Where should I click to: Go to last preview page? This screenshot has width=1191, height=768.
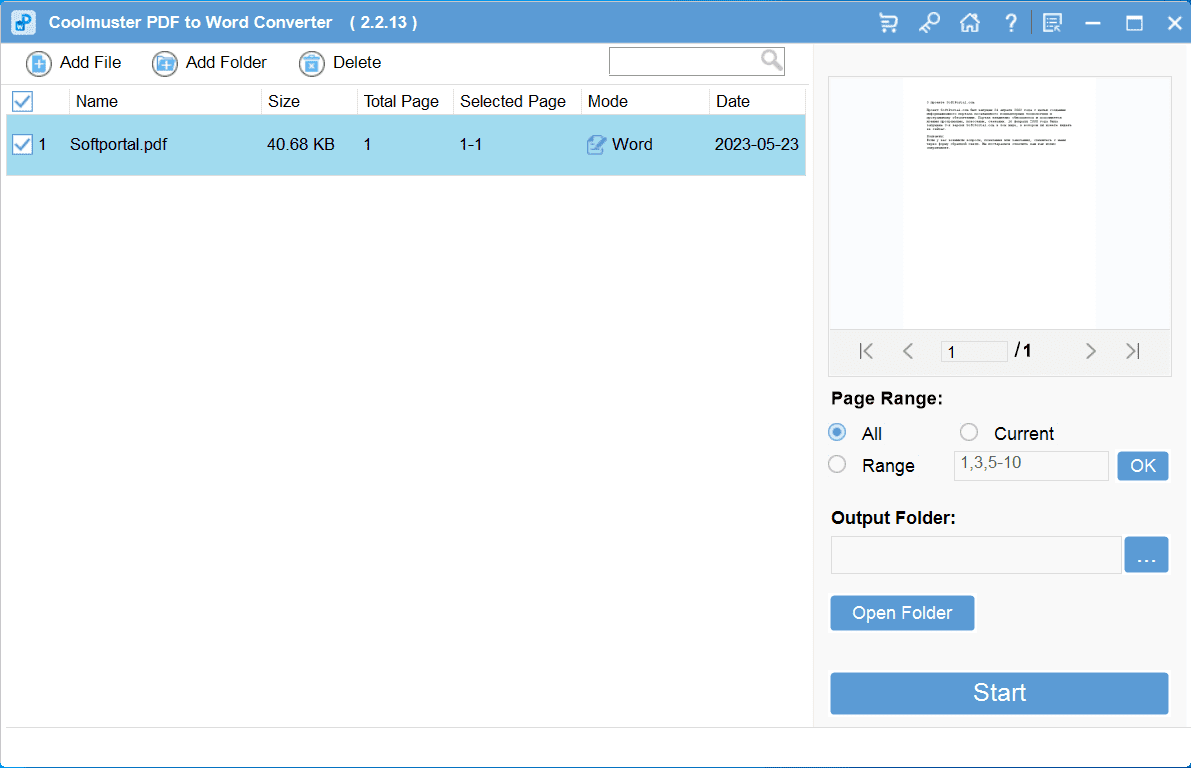point(1133,351)
